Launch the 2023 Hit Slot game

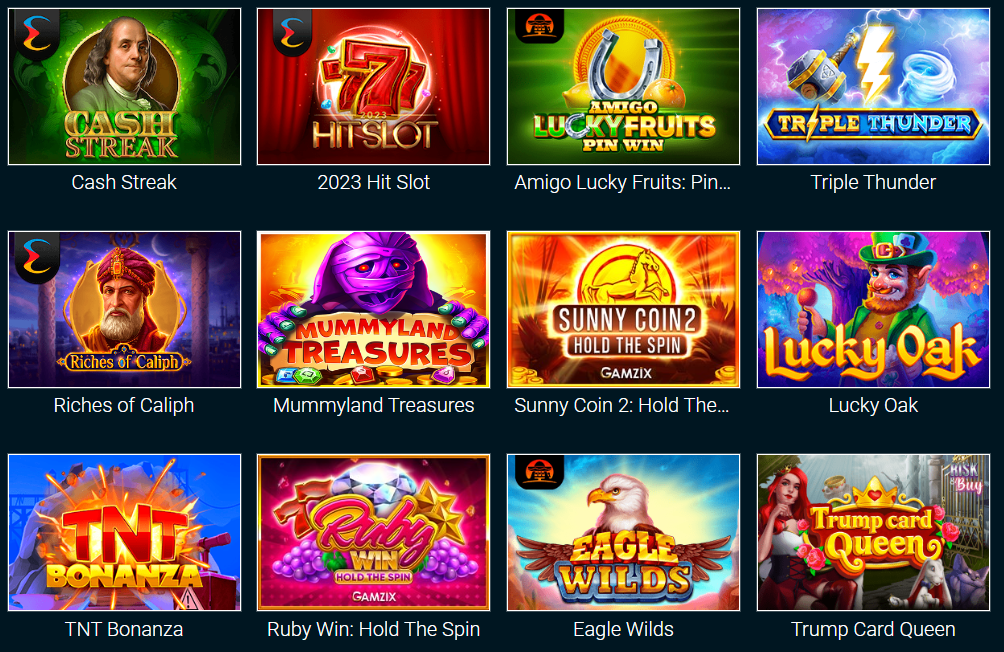point(373,86)
